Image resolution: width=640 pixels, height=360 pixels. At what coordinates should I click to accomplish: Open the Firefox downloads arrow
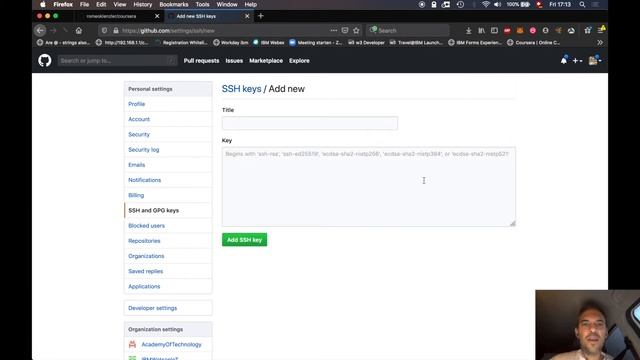[469, 31]
